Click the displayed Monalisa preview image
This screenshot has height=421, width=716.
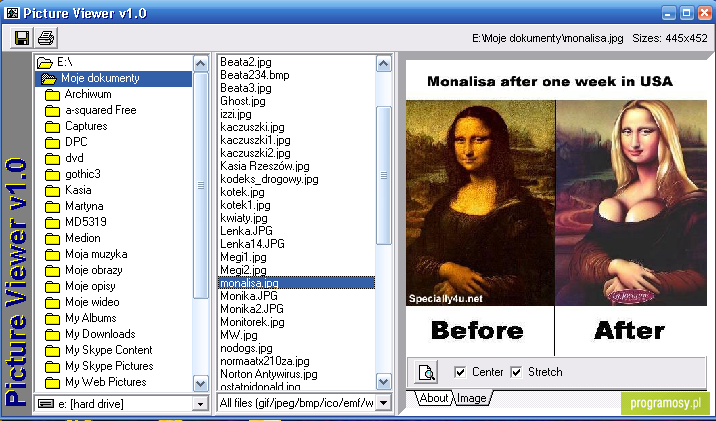tap(556, 208)
